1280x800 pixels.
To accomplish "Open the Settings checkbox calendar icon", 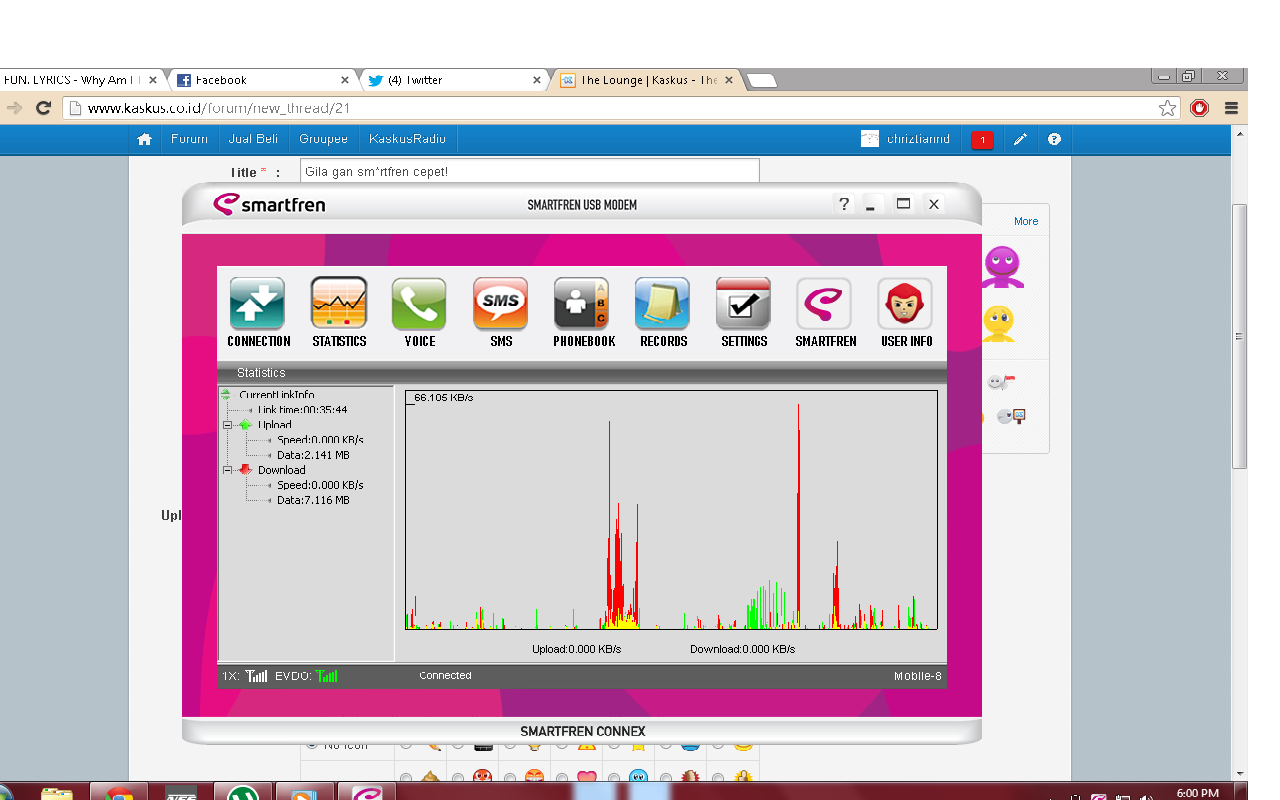I will pyautogui.click(x=744, y=304).
